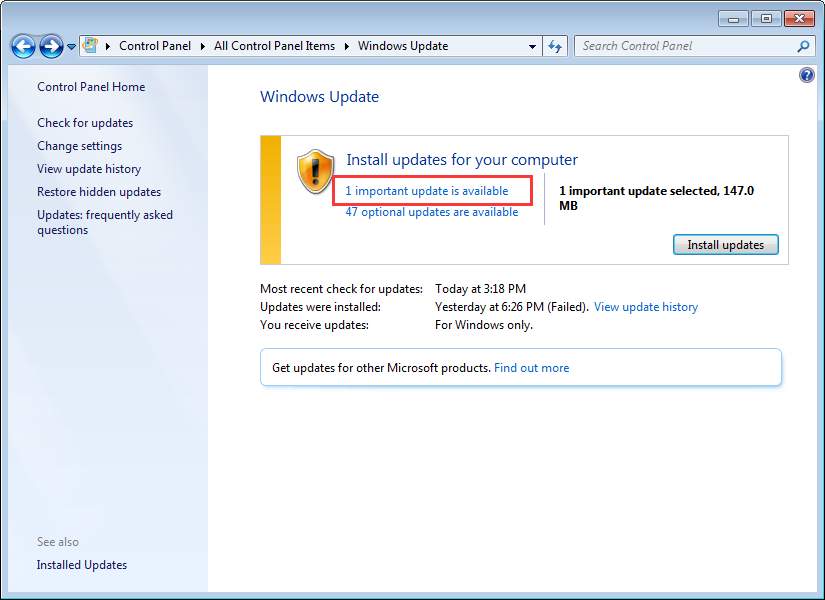Click the Install updates button
The width and height of the screenshot is (825, 600).
pyautogui.click(x=726, y=245)
